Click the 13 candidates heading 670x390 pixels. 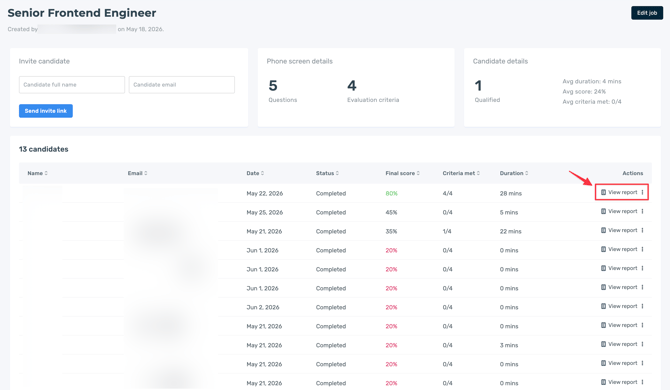44,149
